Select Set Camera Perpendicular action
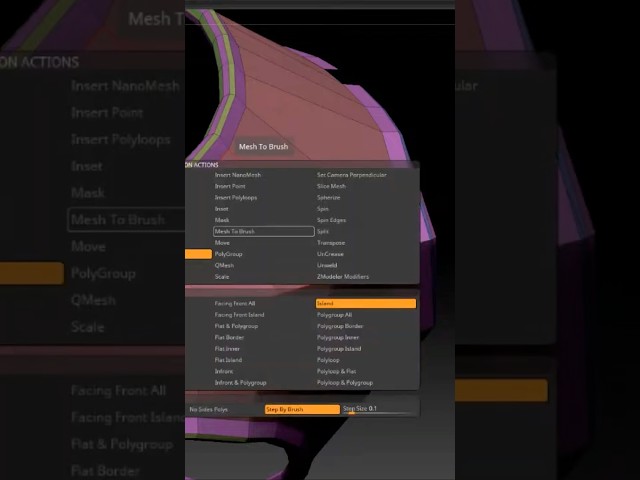640x480 pixels. [351, 175]
